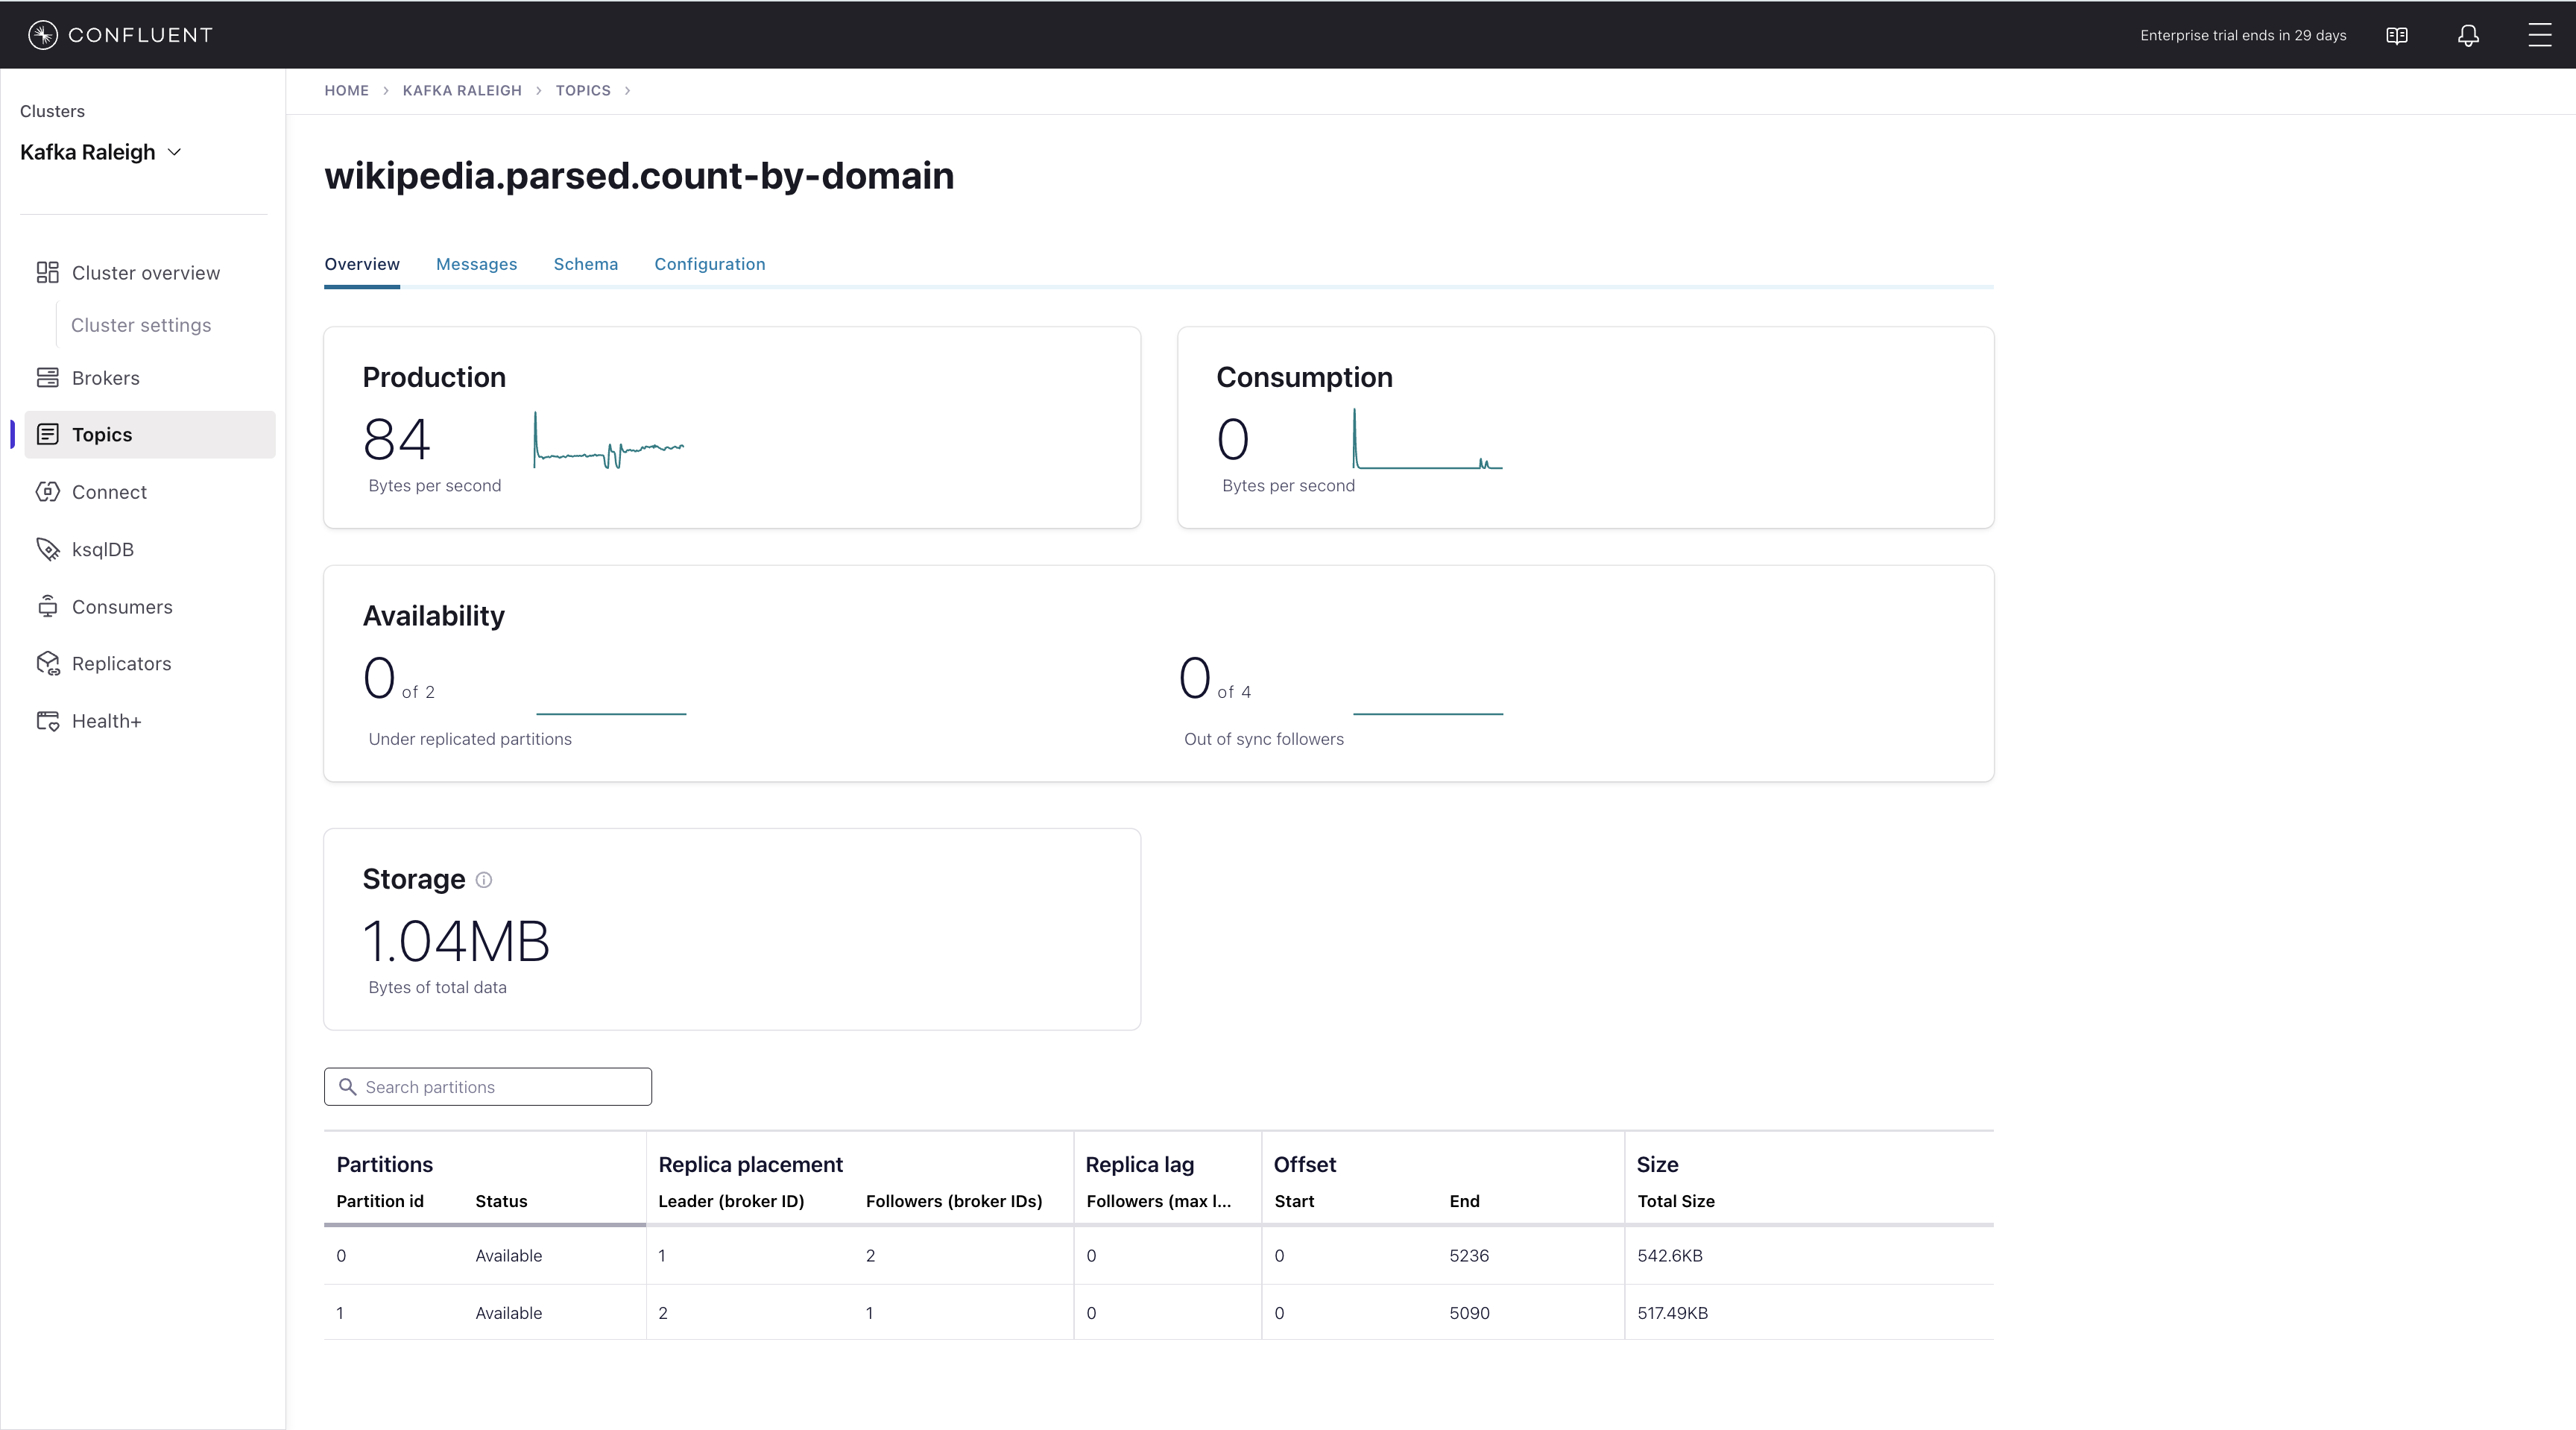Image resolution: width=2576 pixels, height=1430 pixels.
Task: Click the Connect sidebar icon
Action: (x=47, y=492)
